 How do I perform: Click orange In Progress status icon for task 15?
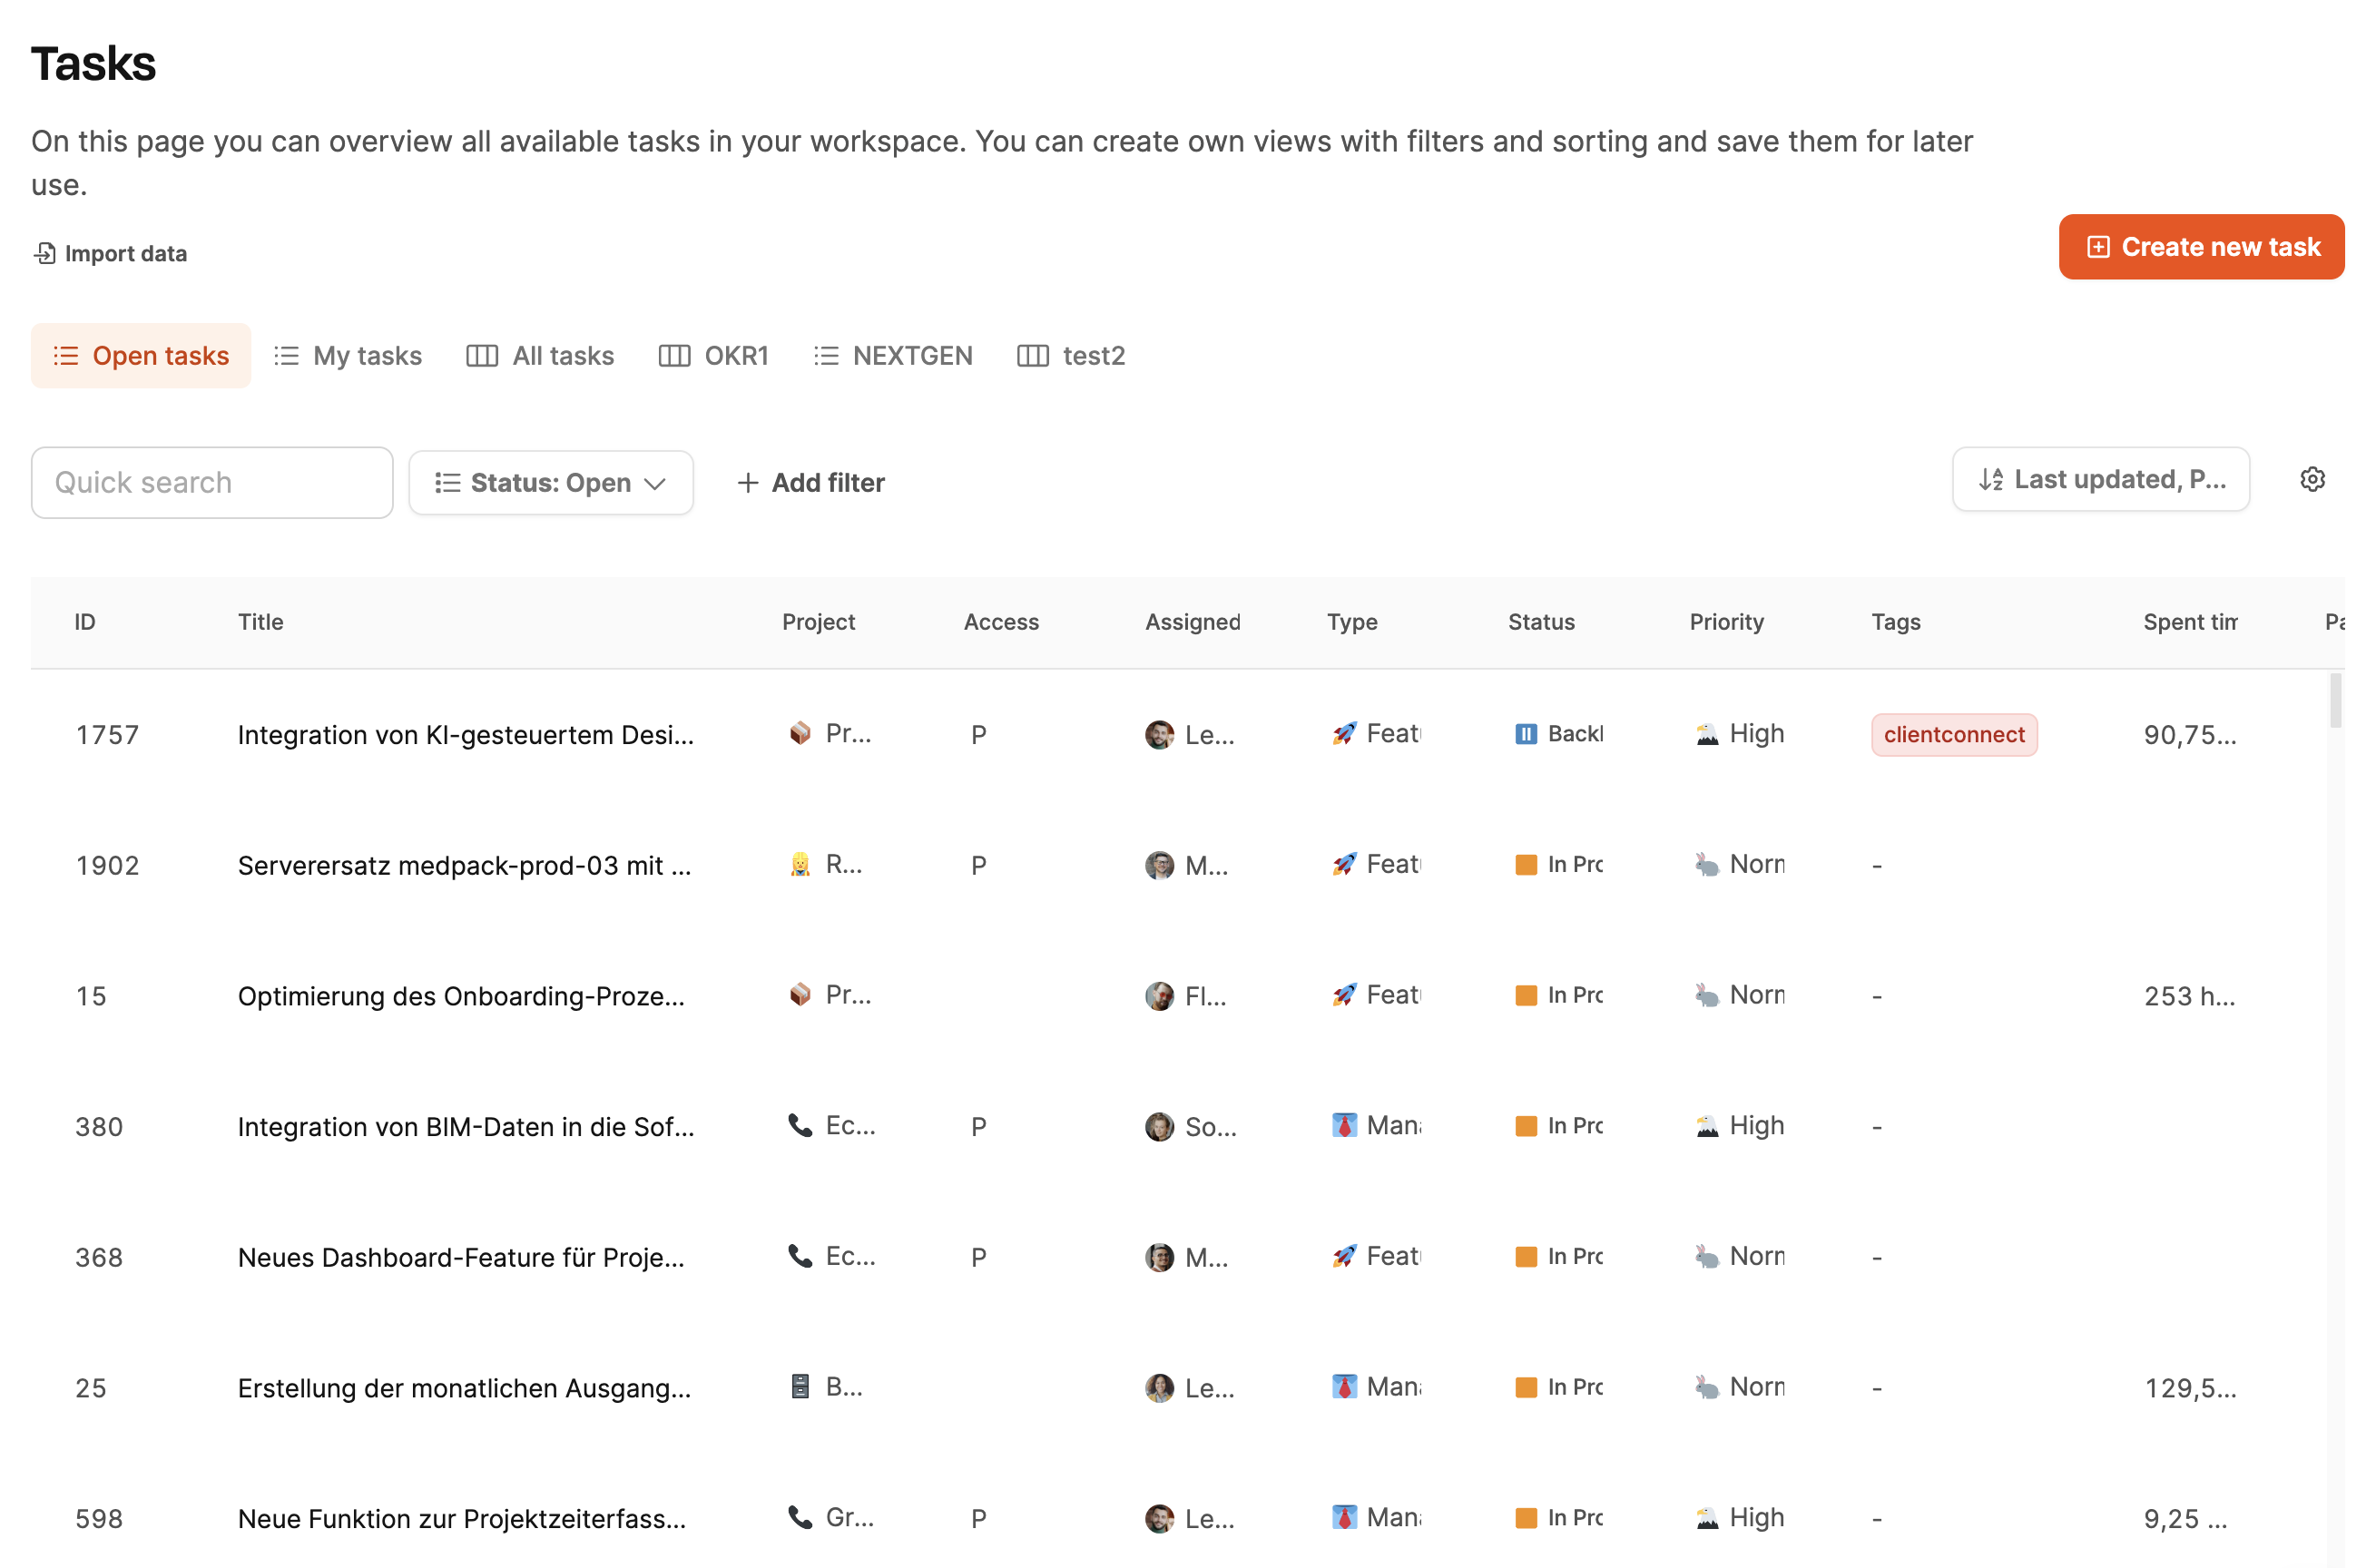1525,996
